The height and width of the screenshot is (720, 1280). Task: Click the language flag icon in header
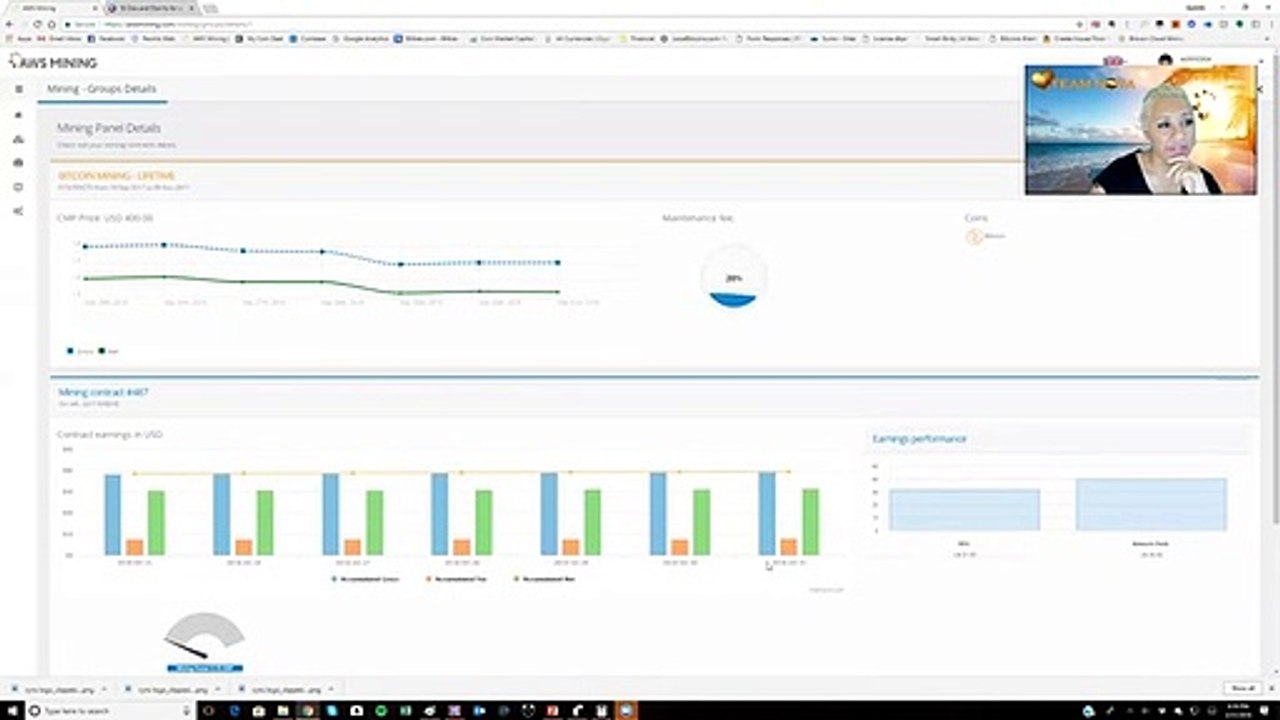[x=1113, y=61]
